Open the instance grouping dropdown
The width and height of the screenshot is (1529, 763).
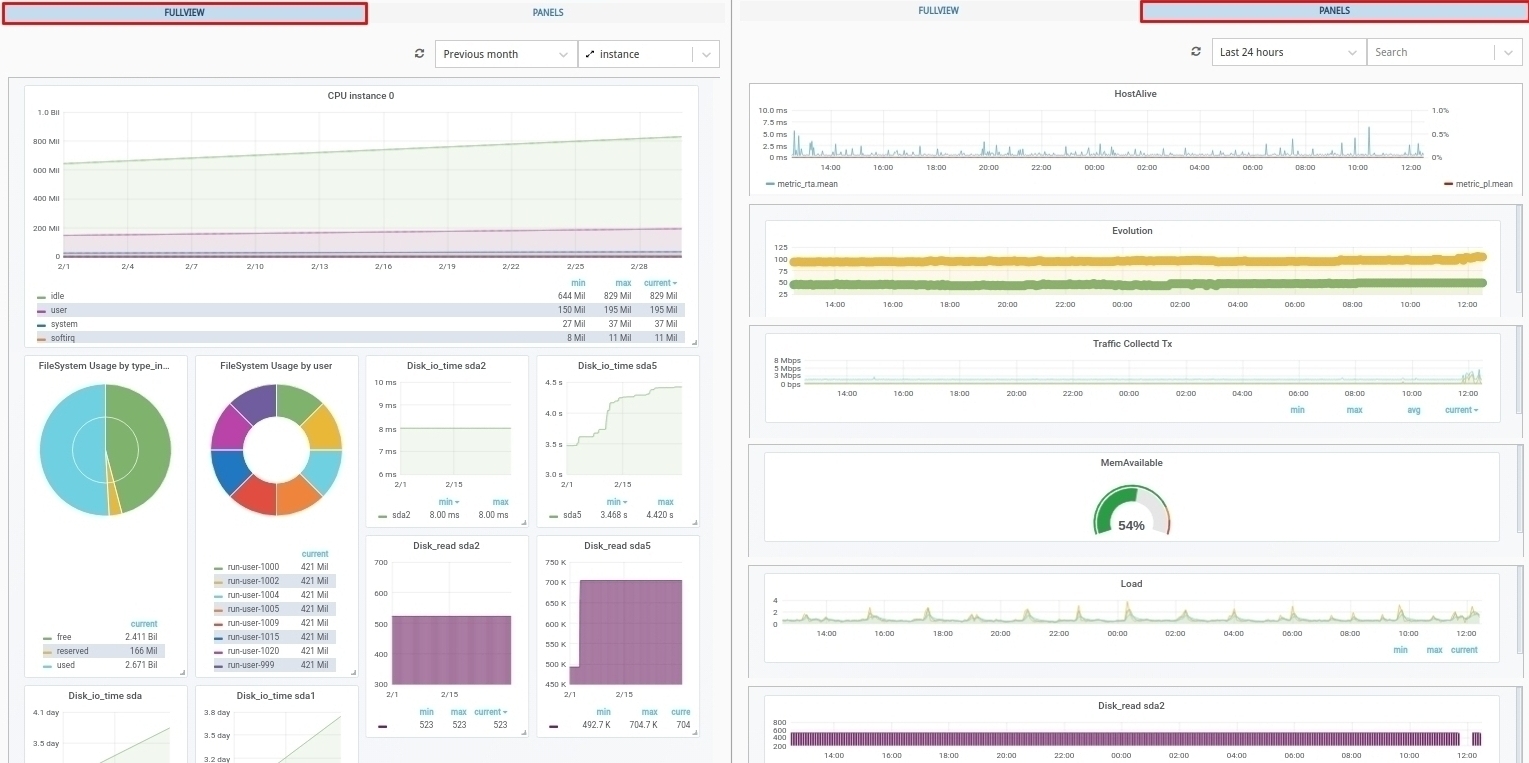click(x=649, y=54)
